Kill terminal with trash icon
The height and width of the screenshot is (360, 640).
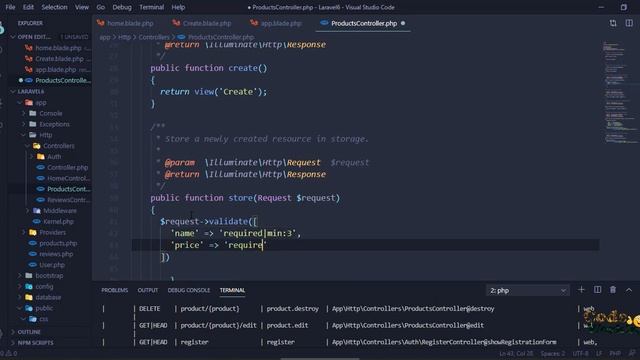pyautogui.click(x=613, y=290)
